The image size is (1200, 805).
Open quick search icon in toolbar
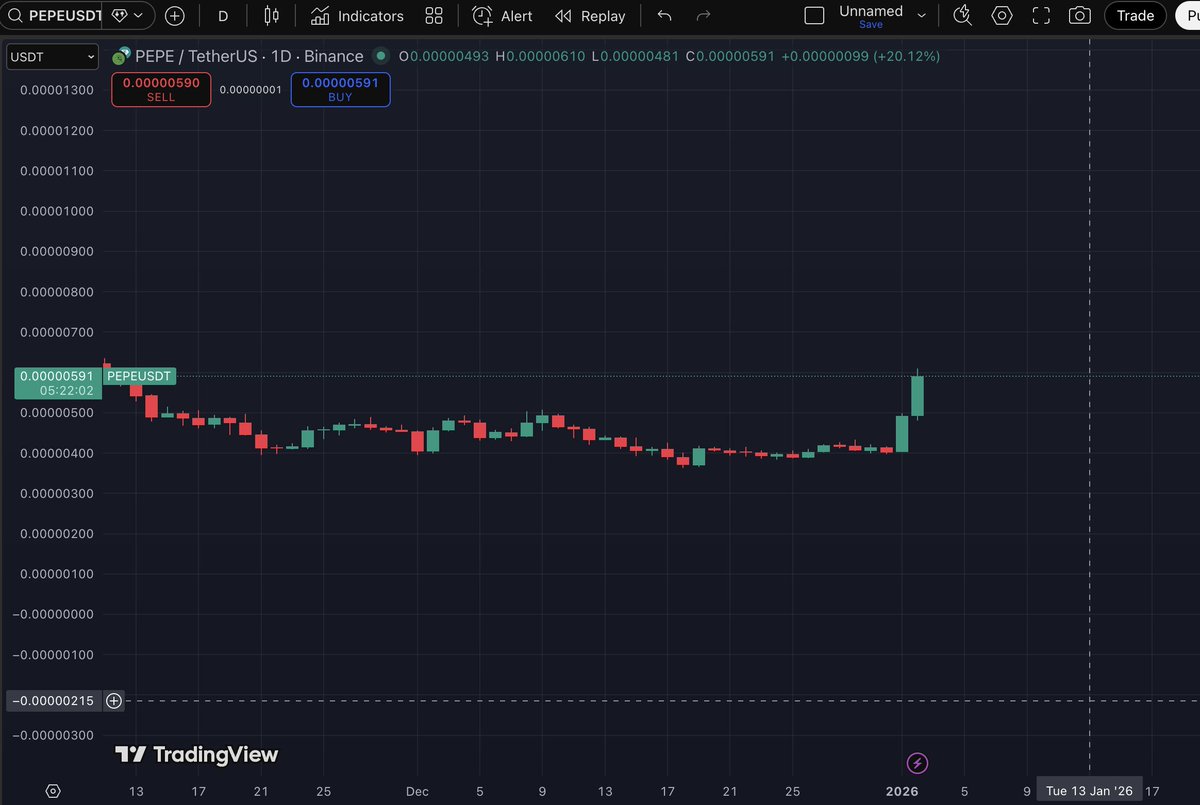coord(962,15)
